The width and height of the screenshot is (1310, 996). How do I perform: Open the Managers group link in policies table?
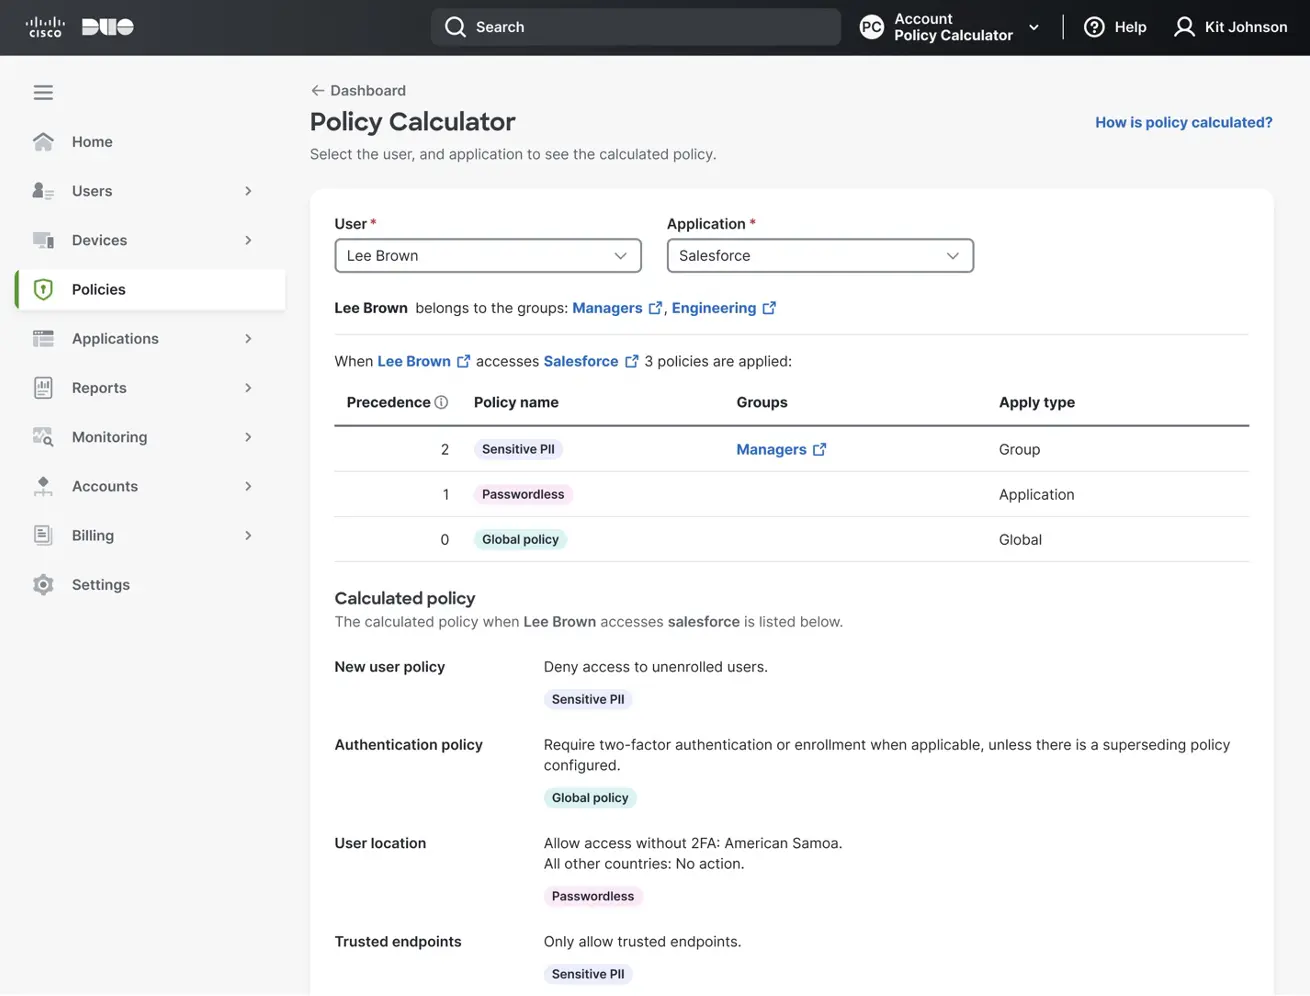(x=771, y=449)
